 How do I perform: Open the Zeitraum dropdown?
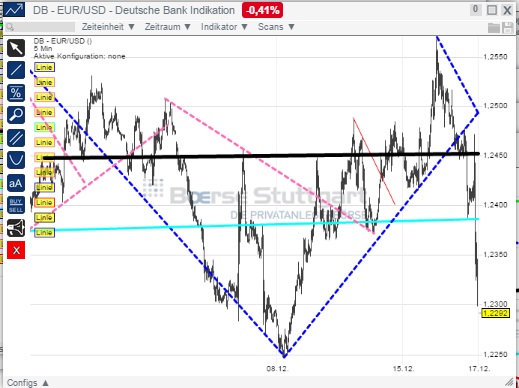click(168, 27)
